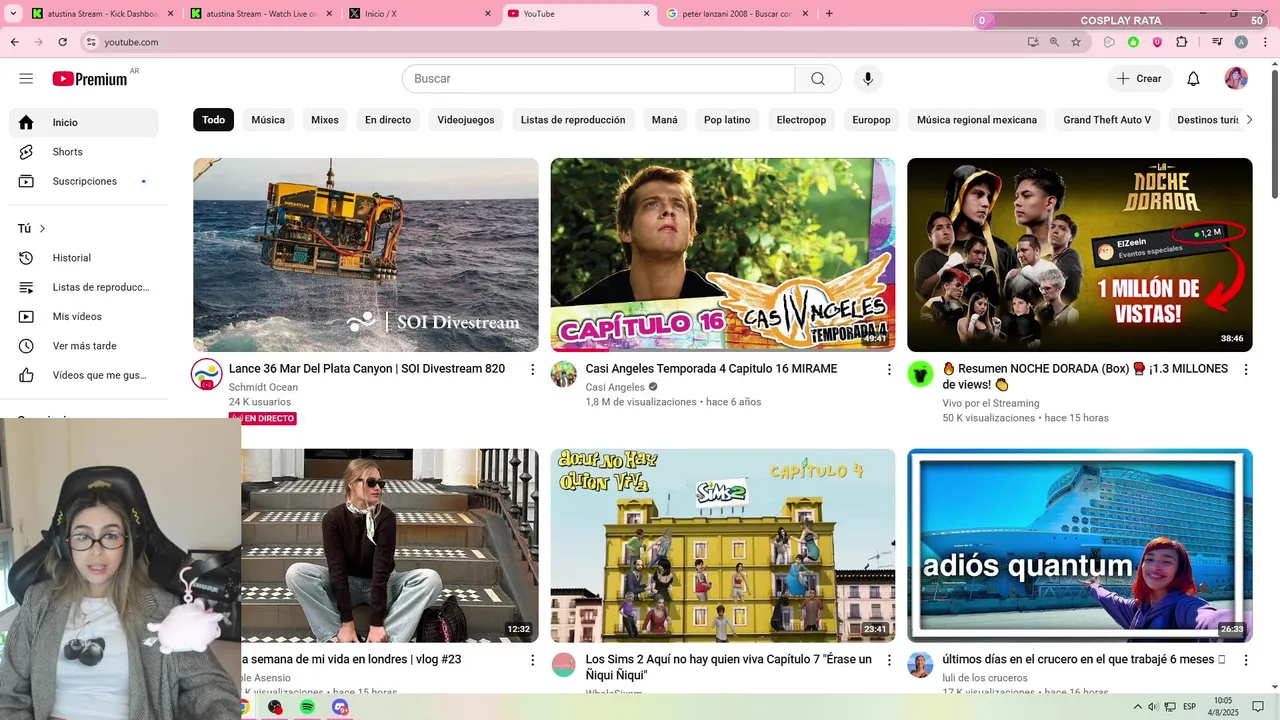Open Suscripciones in the sidebar
The image size is (1280, 720).
[x=84, y=181]
